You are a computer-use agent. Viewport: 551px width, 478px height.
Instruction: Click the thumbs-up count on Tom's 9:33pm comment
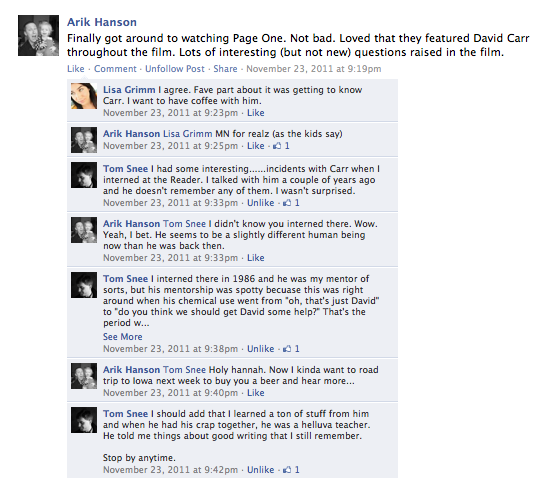point(291,203)
